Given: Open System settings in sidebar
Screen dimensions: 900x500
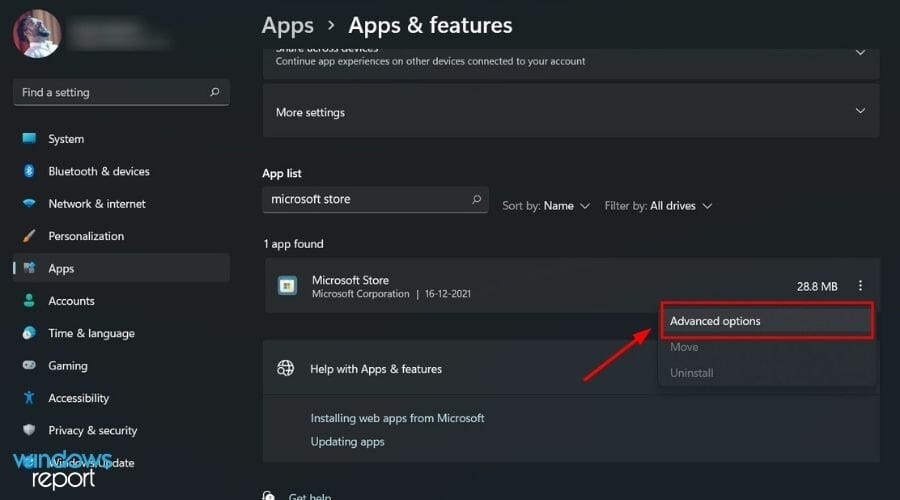Looking at the screenshot, I should 121,139.
